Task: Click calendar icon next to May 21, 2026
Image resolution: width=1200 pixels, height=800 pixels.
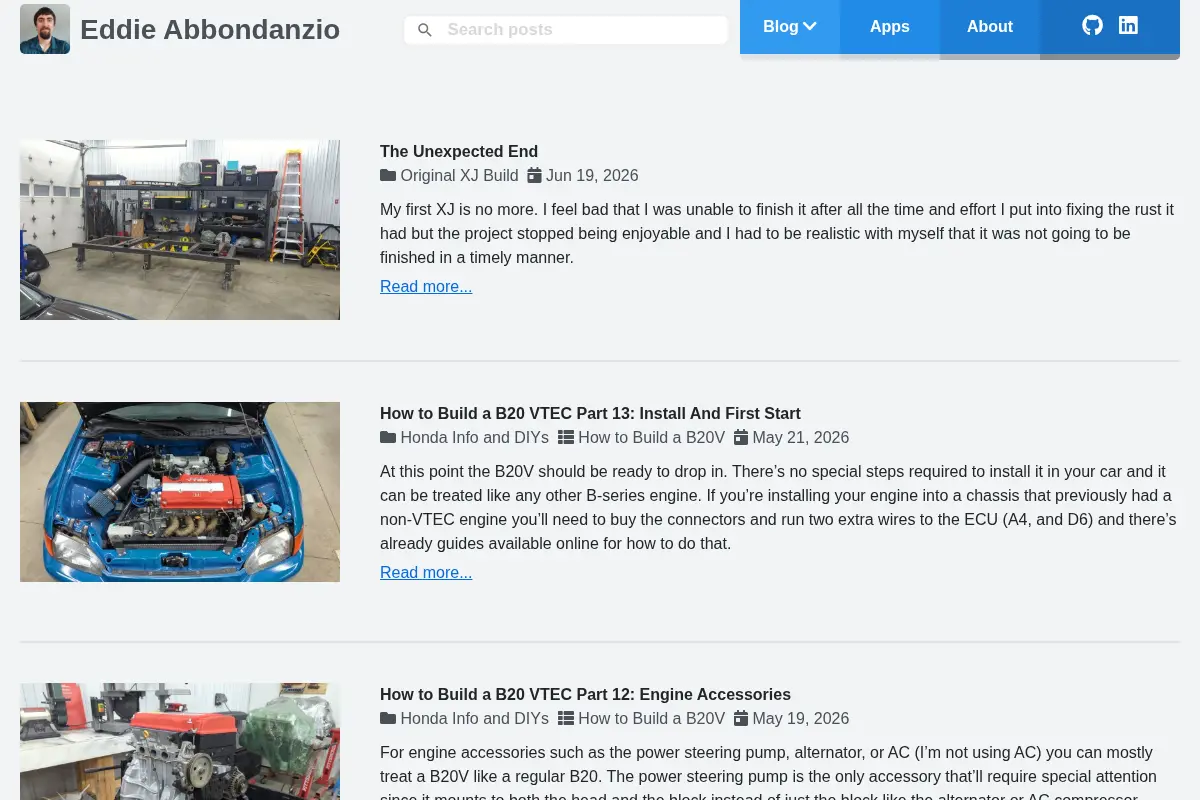Action: [741, 438]
